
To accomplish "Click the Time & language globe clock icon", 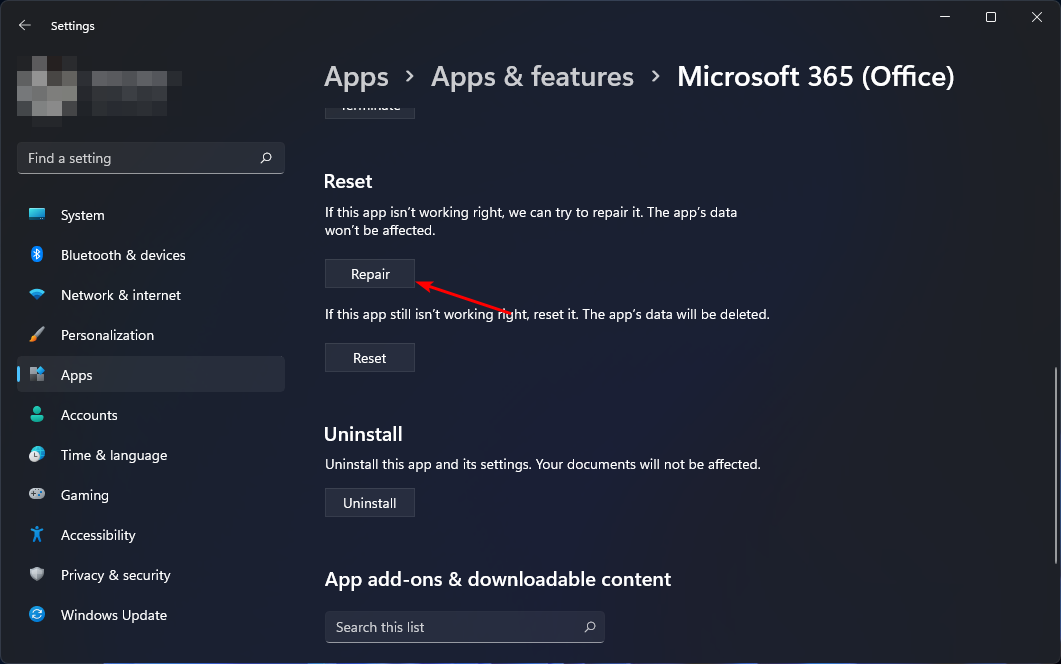I will pyautogui.click(x=37, y=454).
